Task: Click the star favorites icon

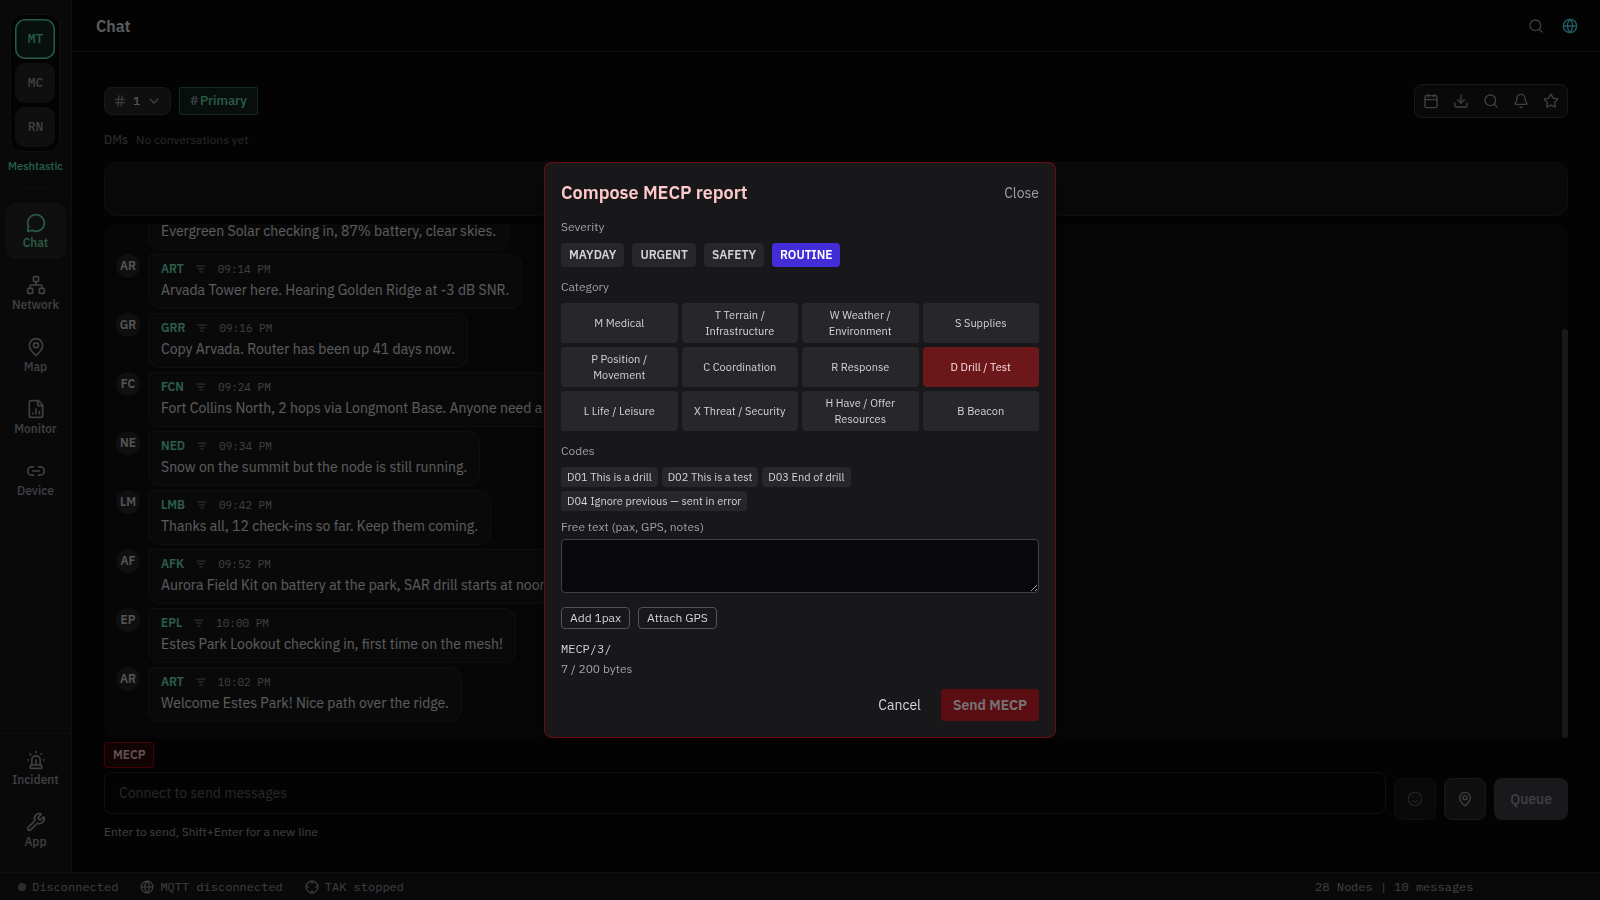Action: 1551,101
